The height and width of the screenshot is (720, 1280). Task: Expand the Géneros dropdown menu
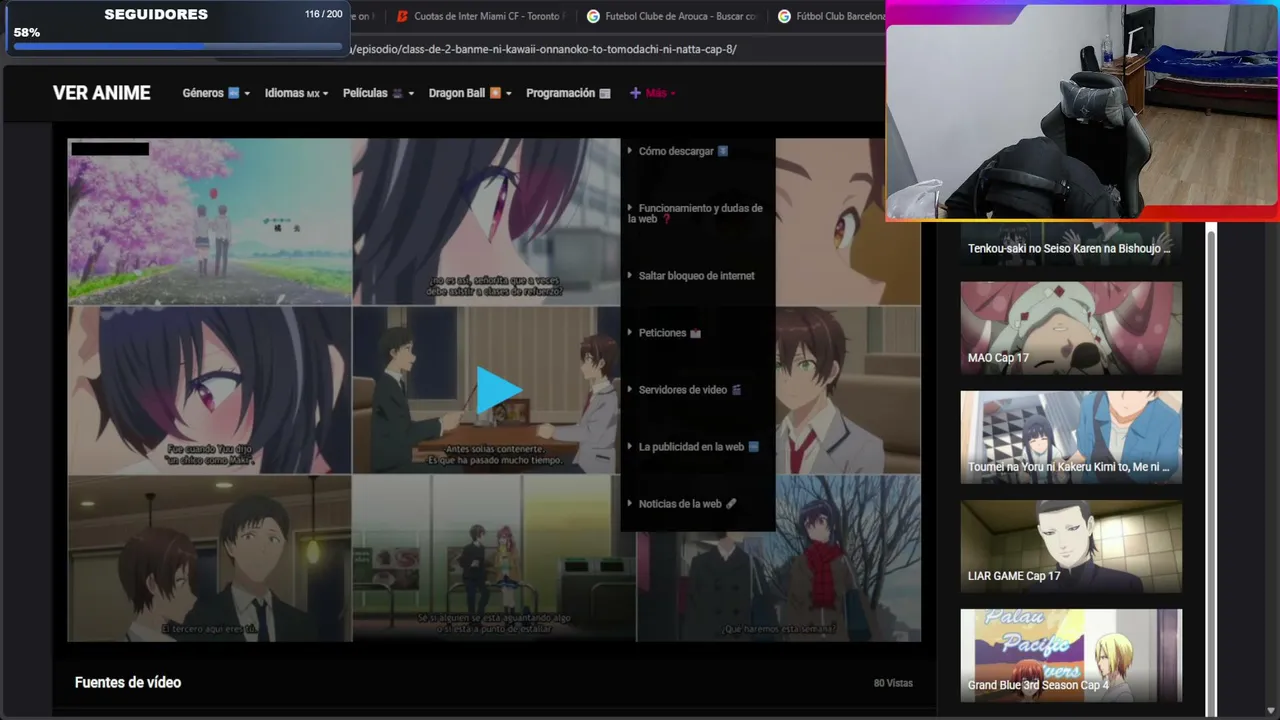(x=216, y=93)
